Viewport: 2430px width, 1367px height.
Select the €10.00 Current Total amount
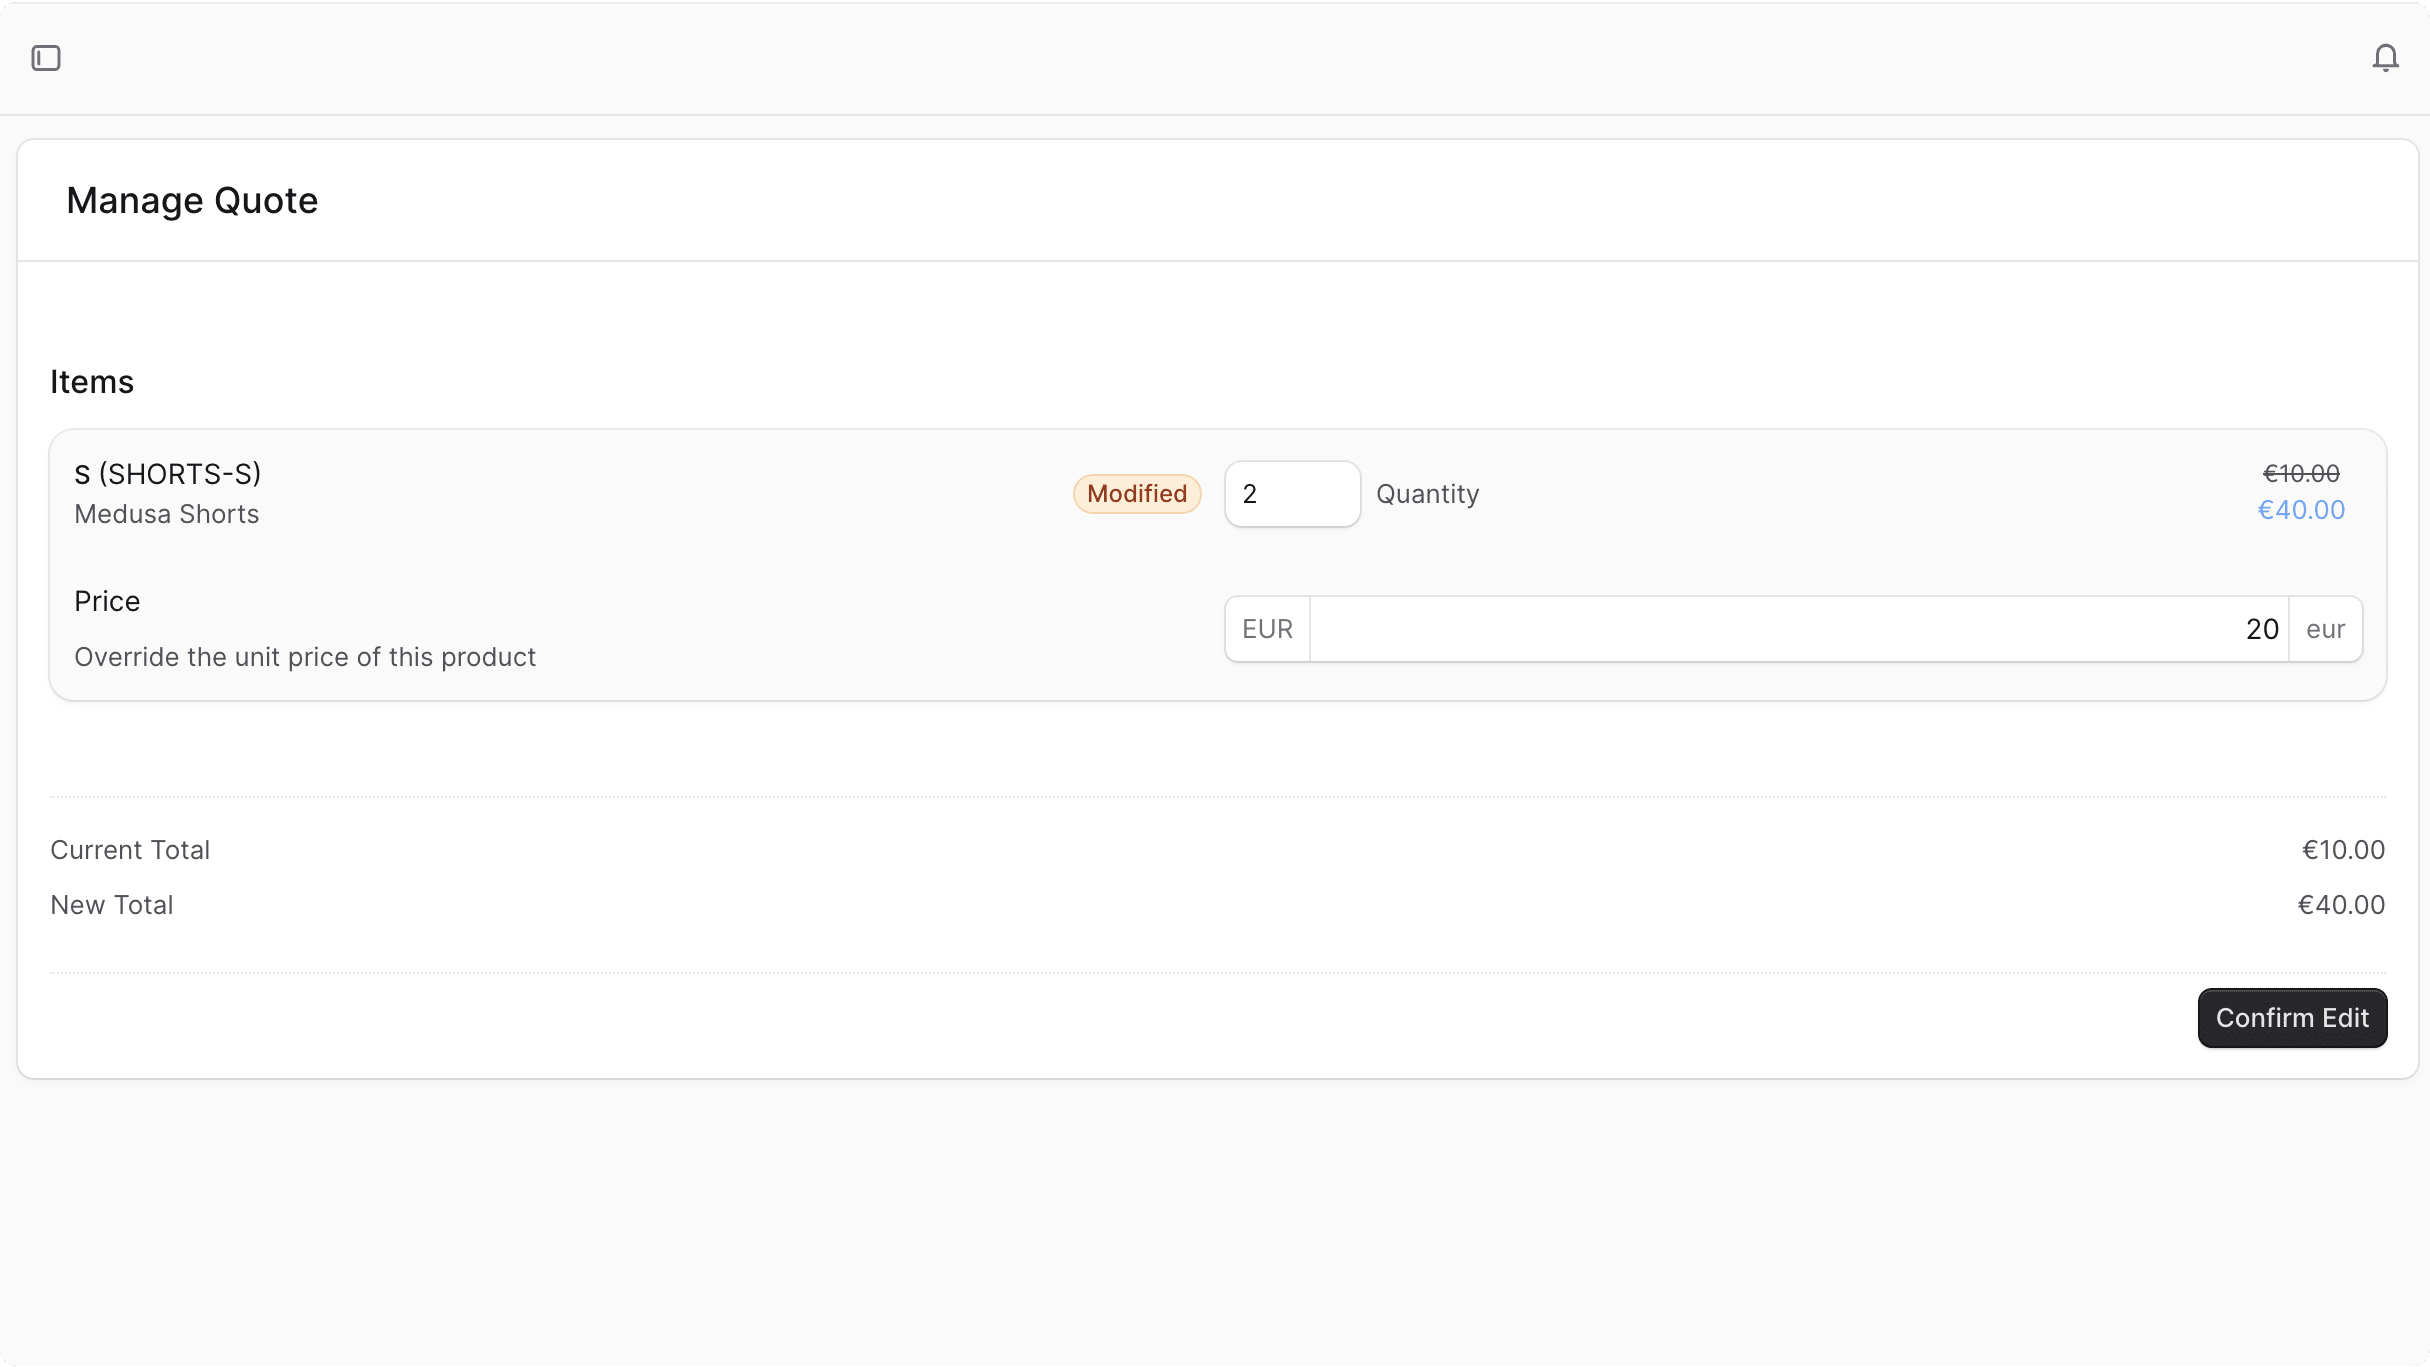[2342, 849]
